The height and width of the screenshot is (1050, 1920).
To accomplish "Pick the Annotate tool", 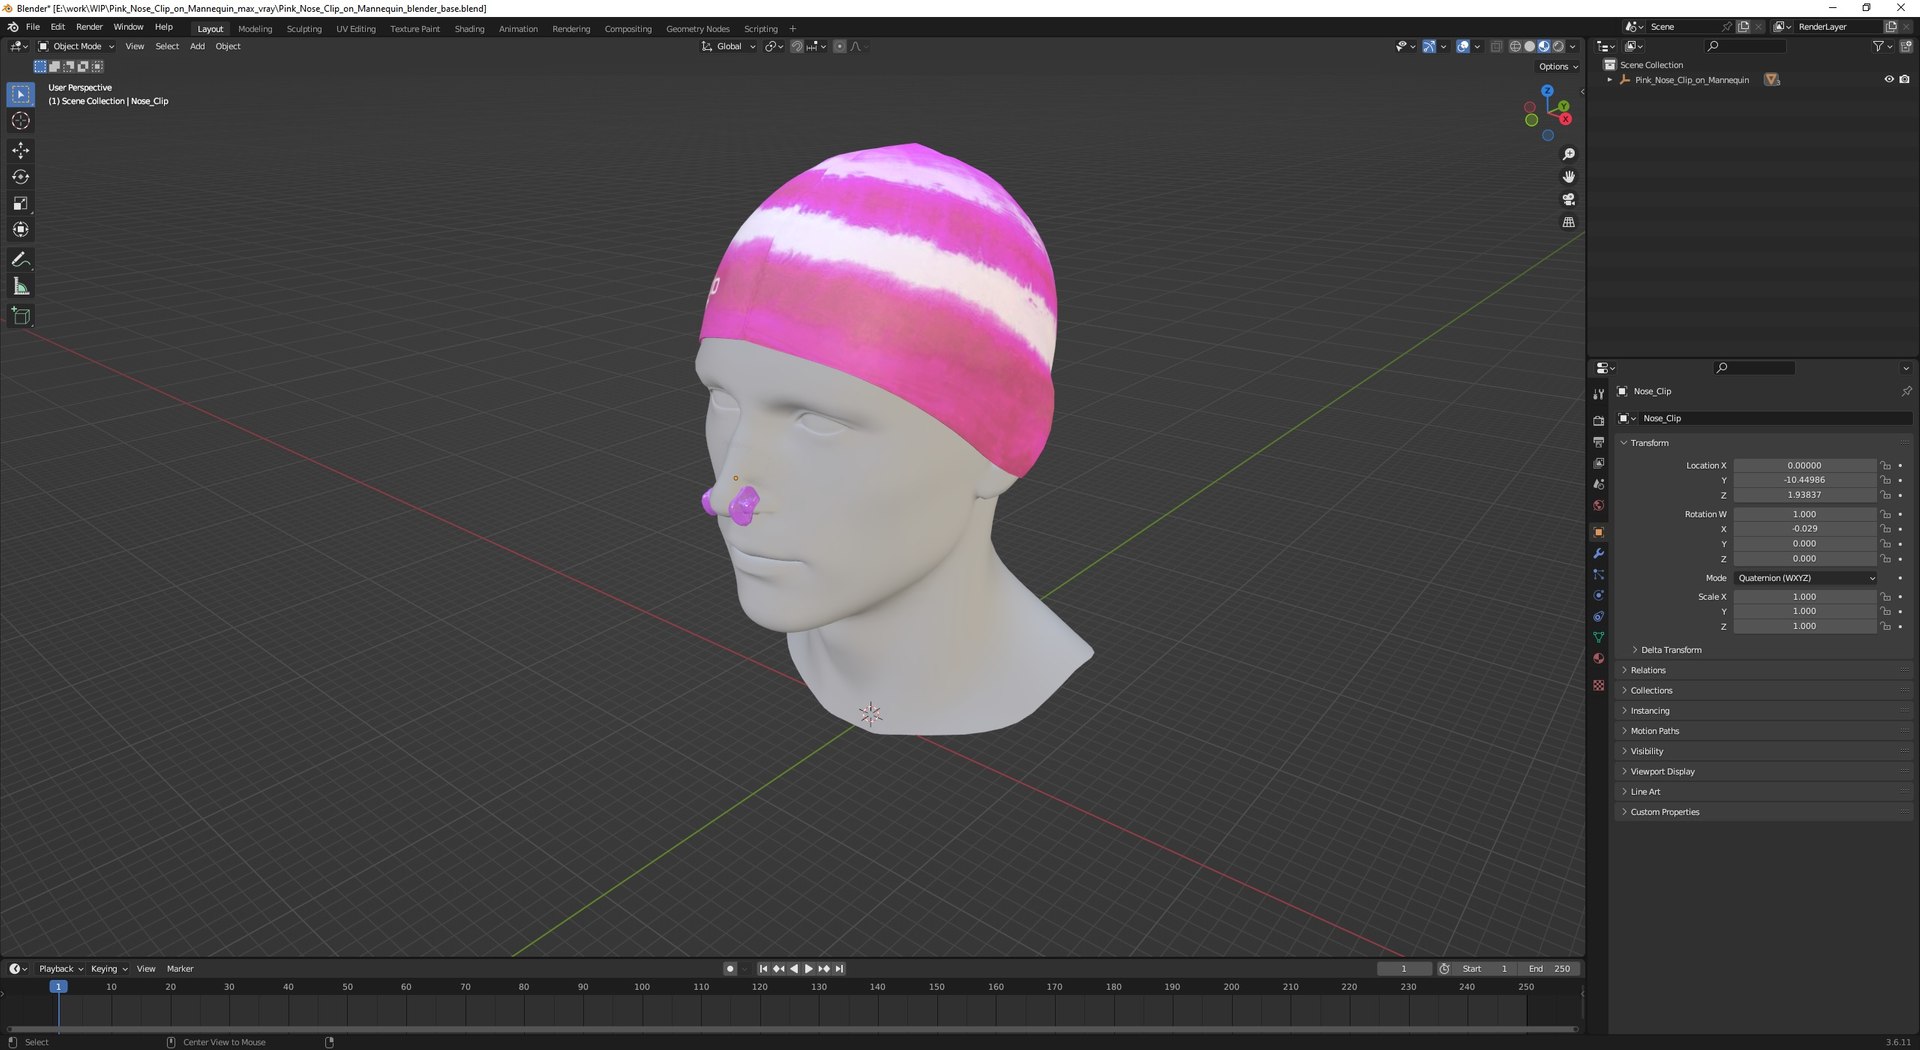I will pyautogui.click(x=21, y=260).
